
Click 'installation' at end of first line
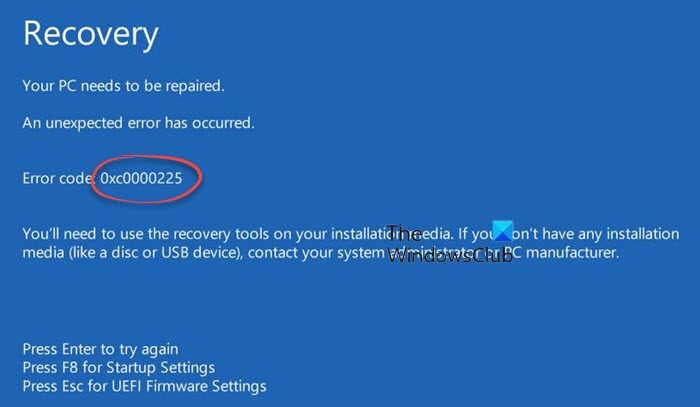point(643,234)
